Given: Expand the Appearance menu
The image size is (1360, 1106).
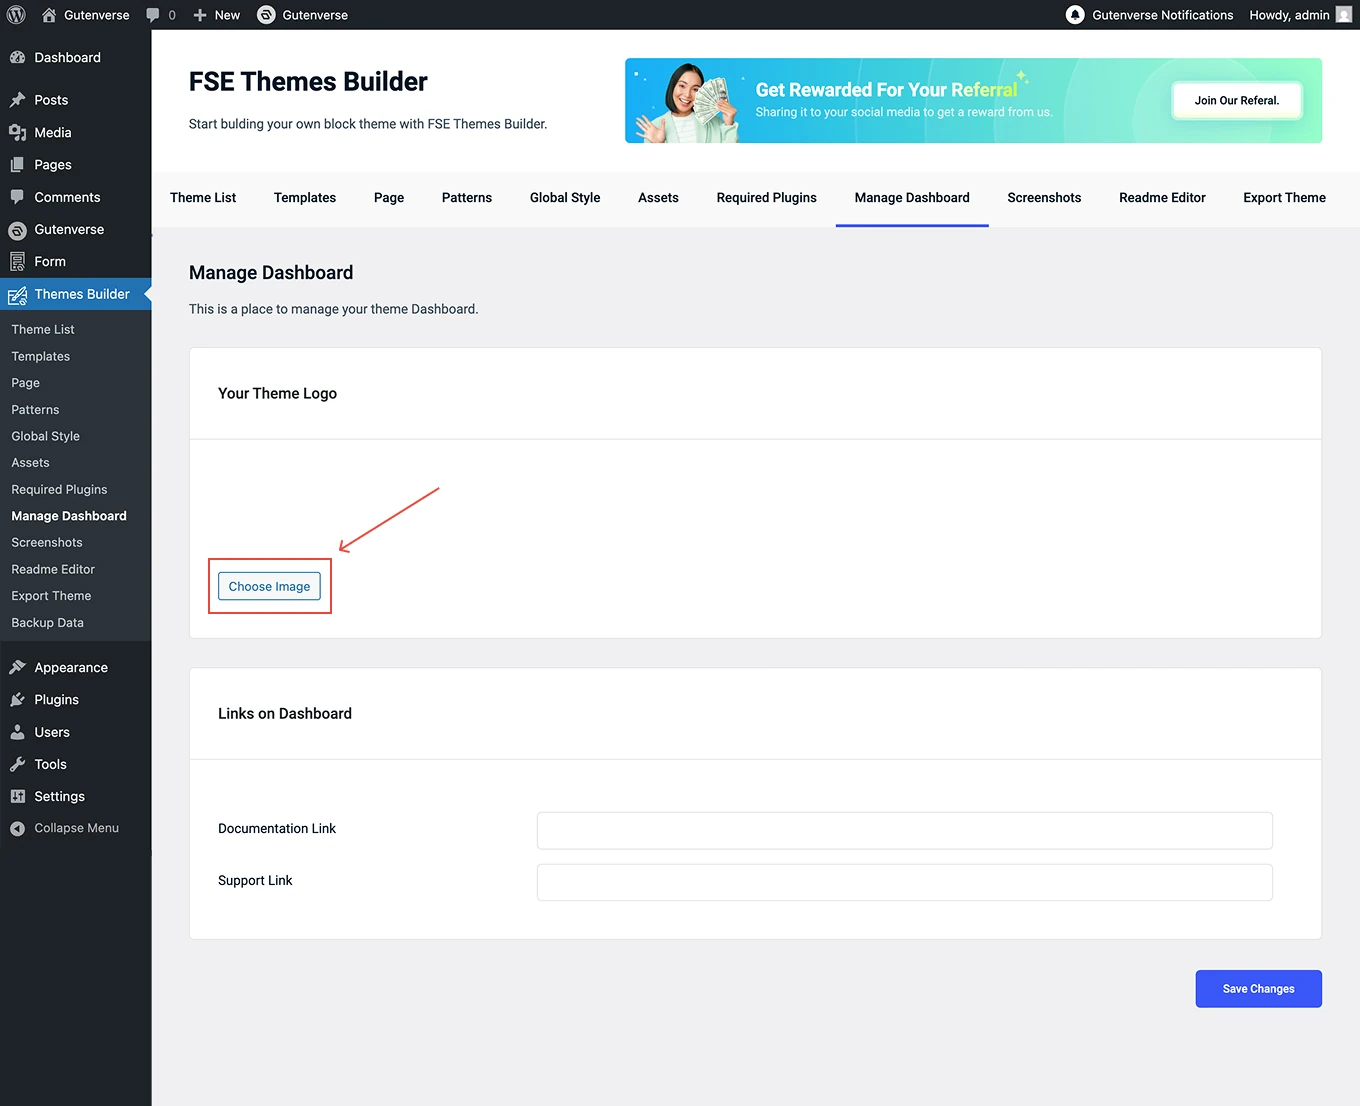Looking at the screenshot, I should pyautogui.click(x=70, y=668).
